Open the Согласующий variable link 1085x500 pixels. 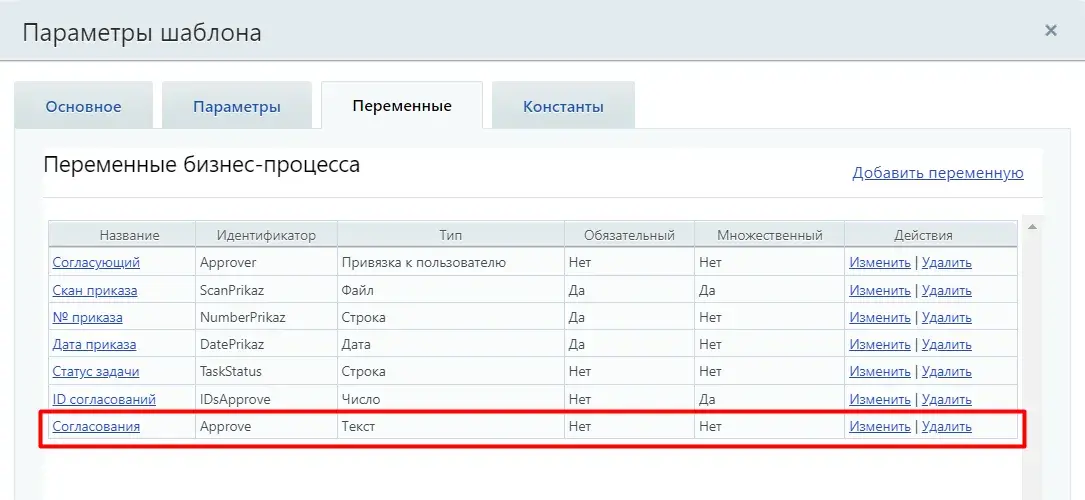(96, 263)
